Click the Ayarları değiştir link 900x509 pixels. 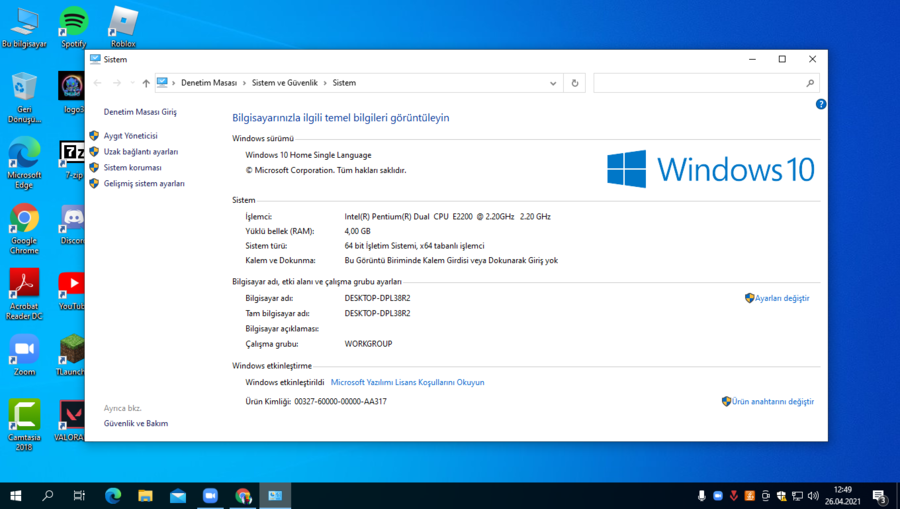tap(781, 298)
